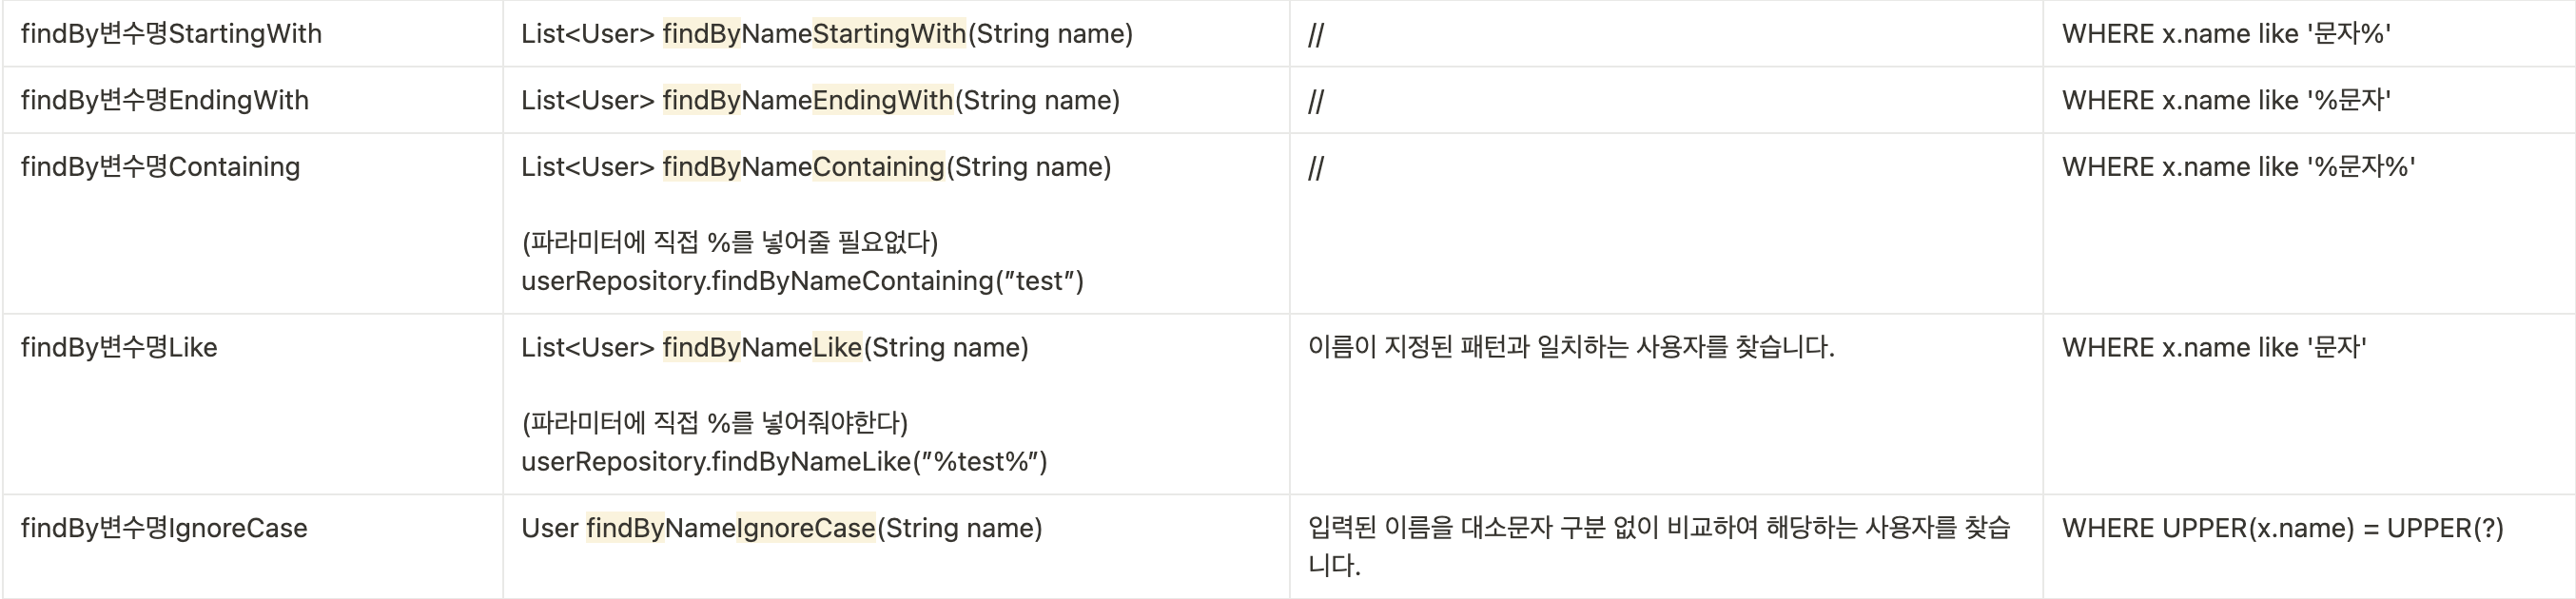Click highlighted findByNameIgnoreCase method text
This screenshot has width=2576, height=599.
pos(731,528)
